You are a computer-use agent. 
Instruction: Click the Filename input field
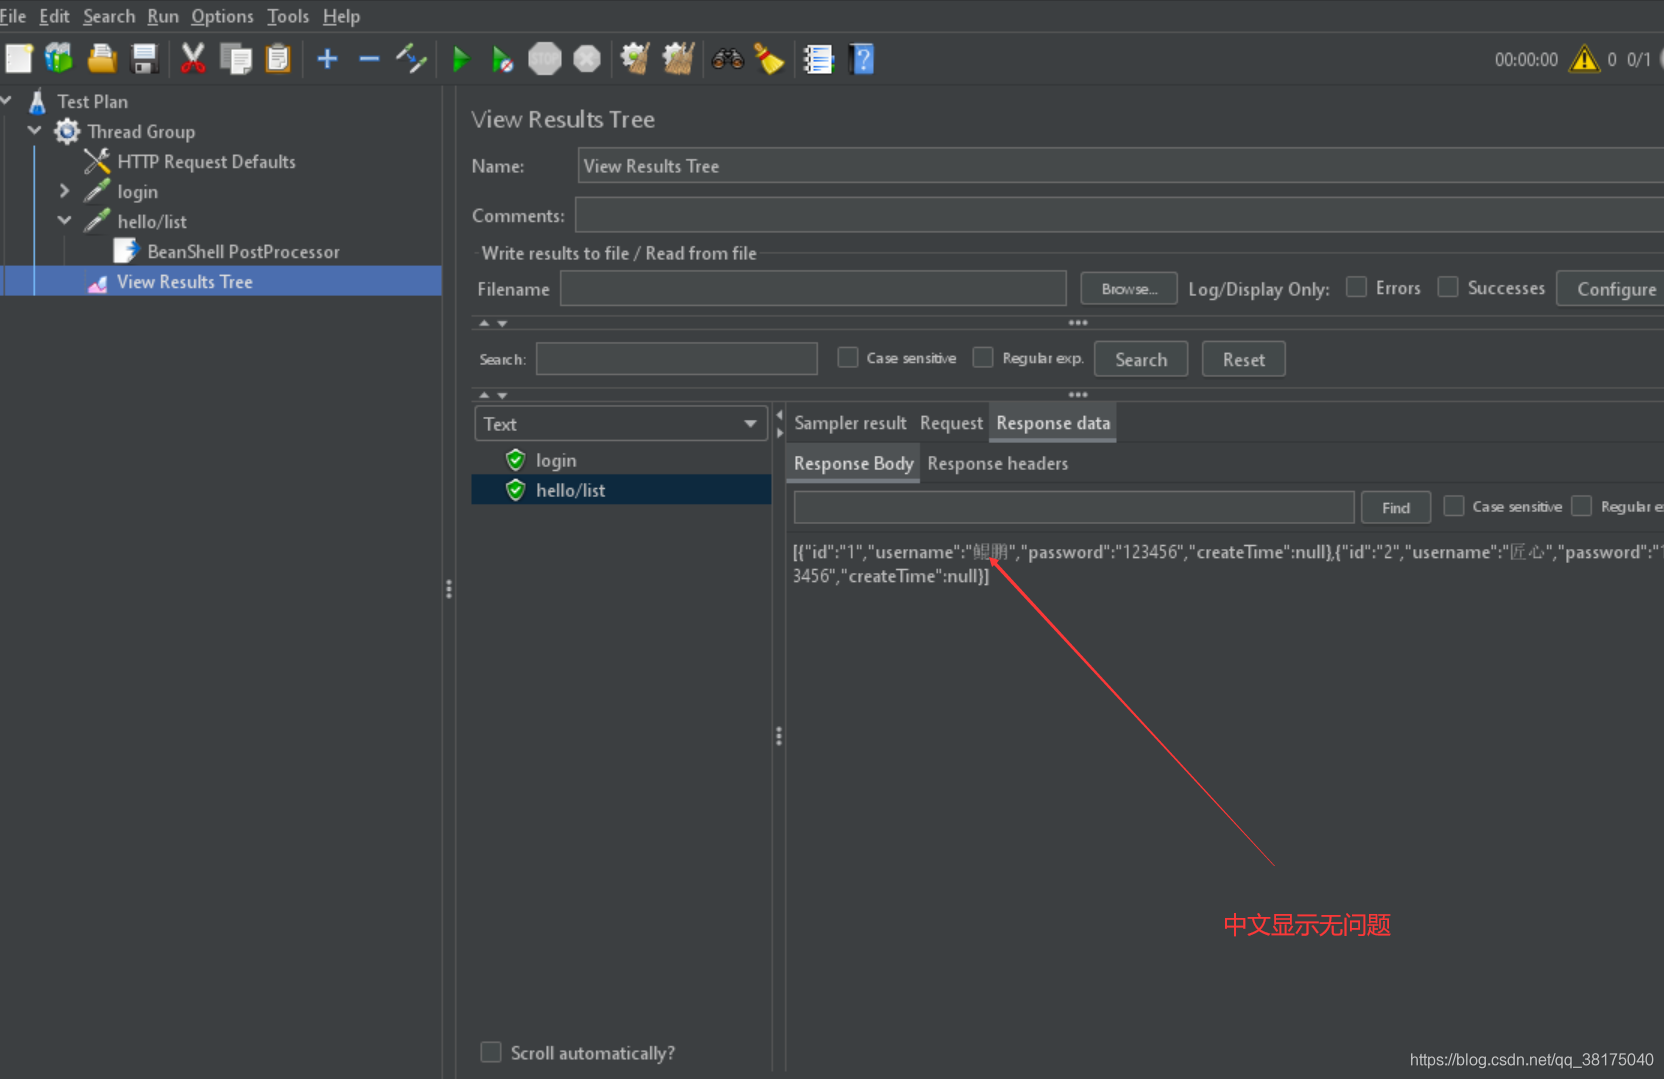813,289
